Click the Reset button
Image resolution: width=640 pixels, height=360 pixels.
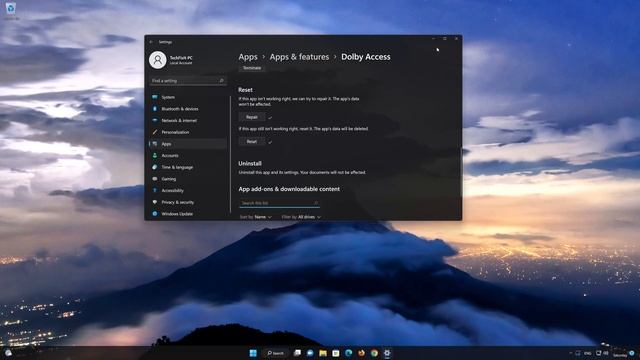pos(252,142)
